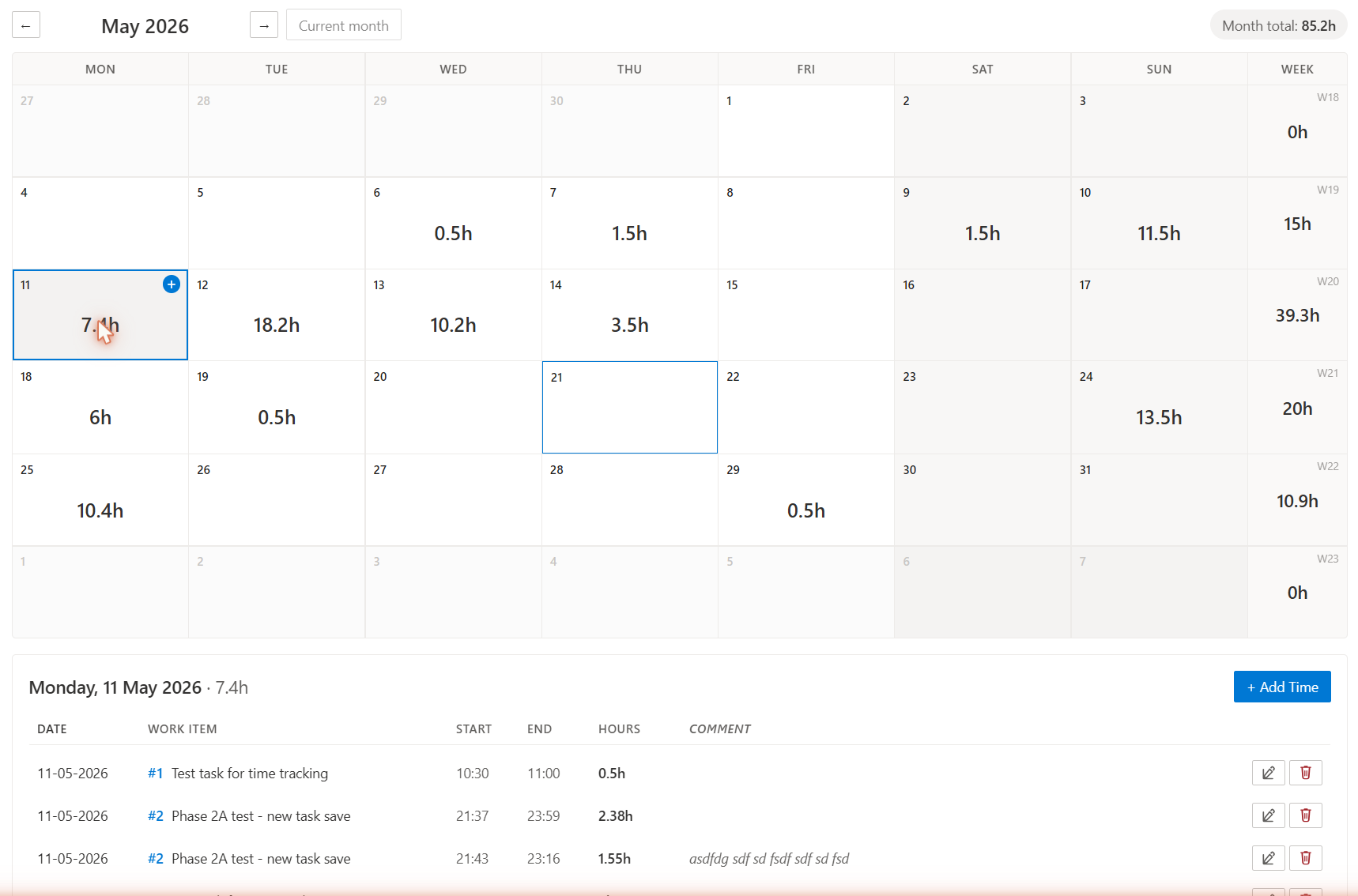The image size is (1358, 896).
Task: Select May 25 cell showing 10.4h
Action: (100, 500)
